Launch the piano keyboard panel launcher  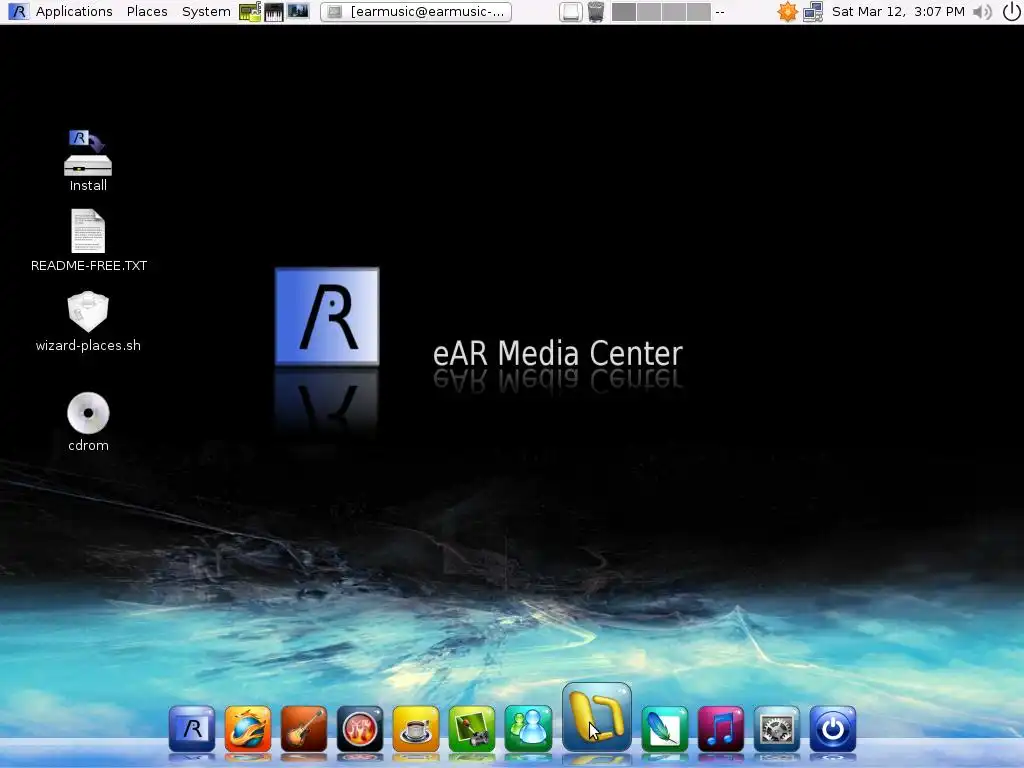click(274, 12)
